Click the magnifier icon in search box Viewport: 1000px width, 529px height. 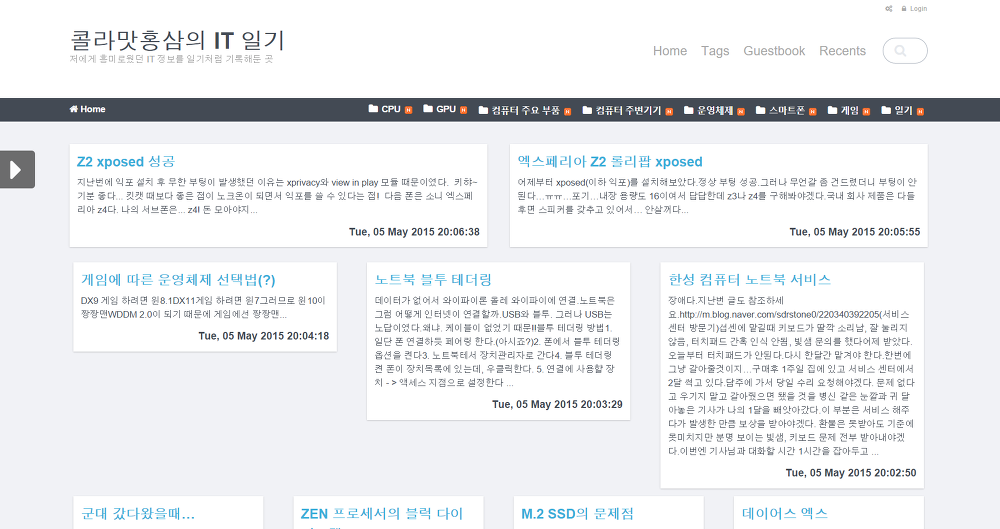click(x=901, y=51)
